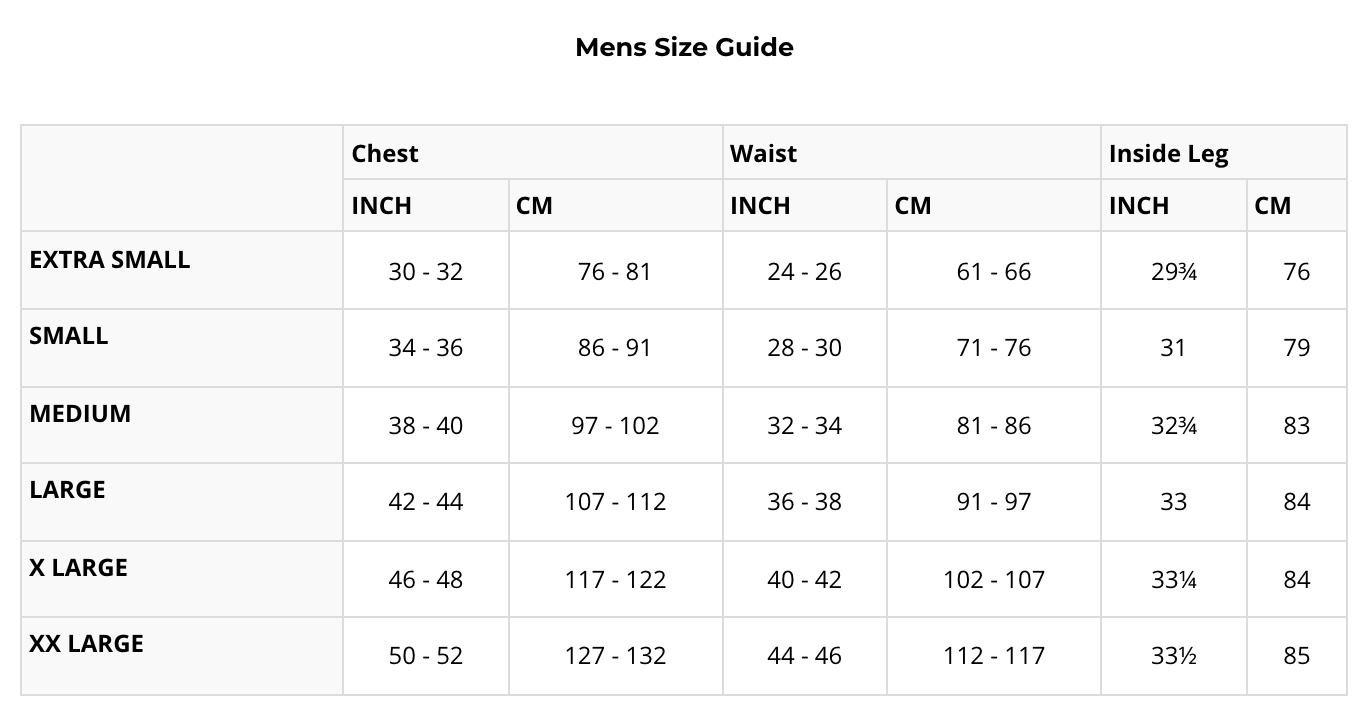This screenshot has width=1368, height=716.
Task: Click the SMALL row label
Action: click(x=68, y=335)
